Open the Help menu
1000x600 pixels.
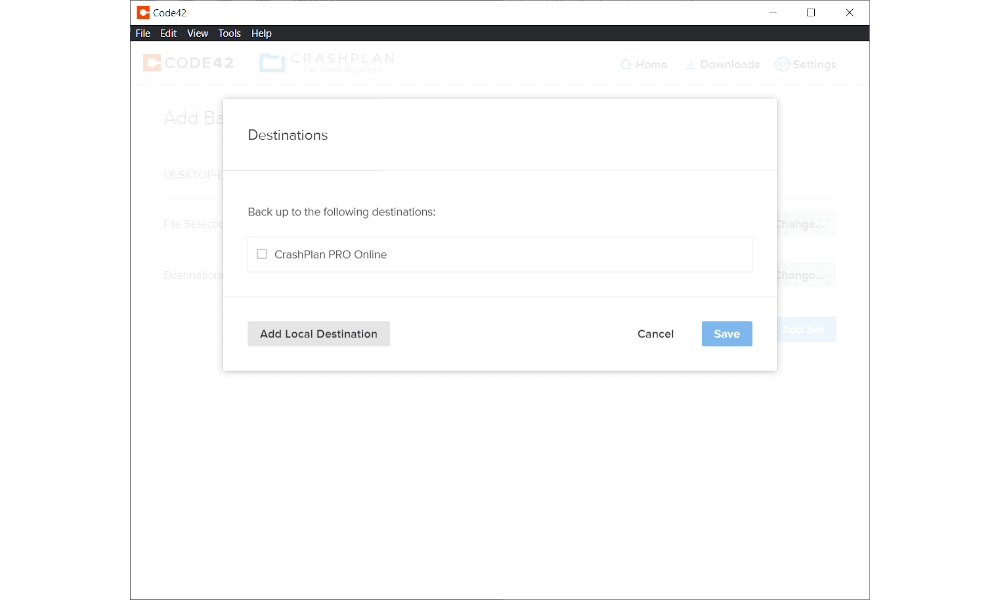pos(261,33)
